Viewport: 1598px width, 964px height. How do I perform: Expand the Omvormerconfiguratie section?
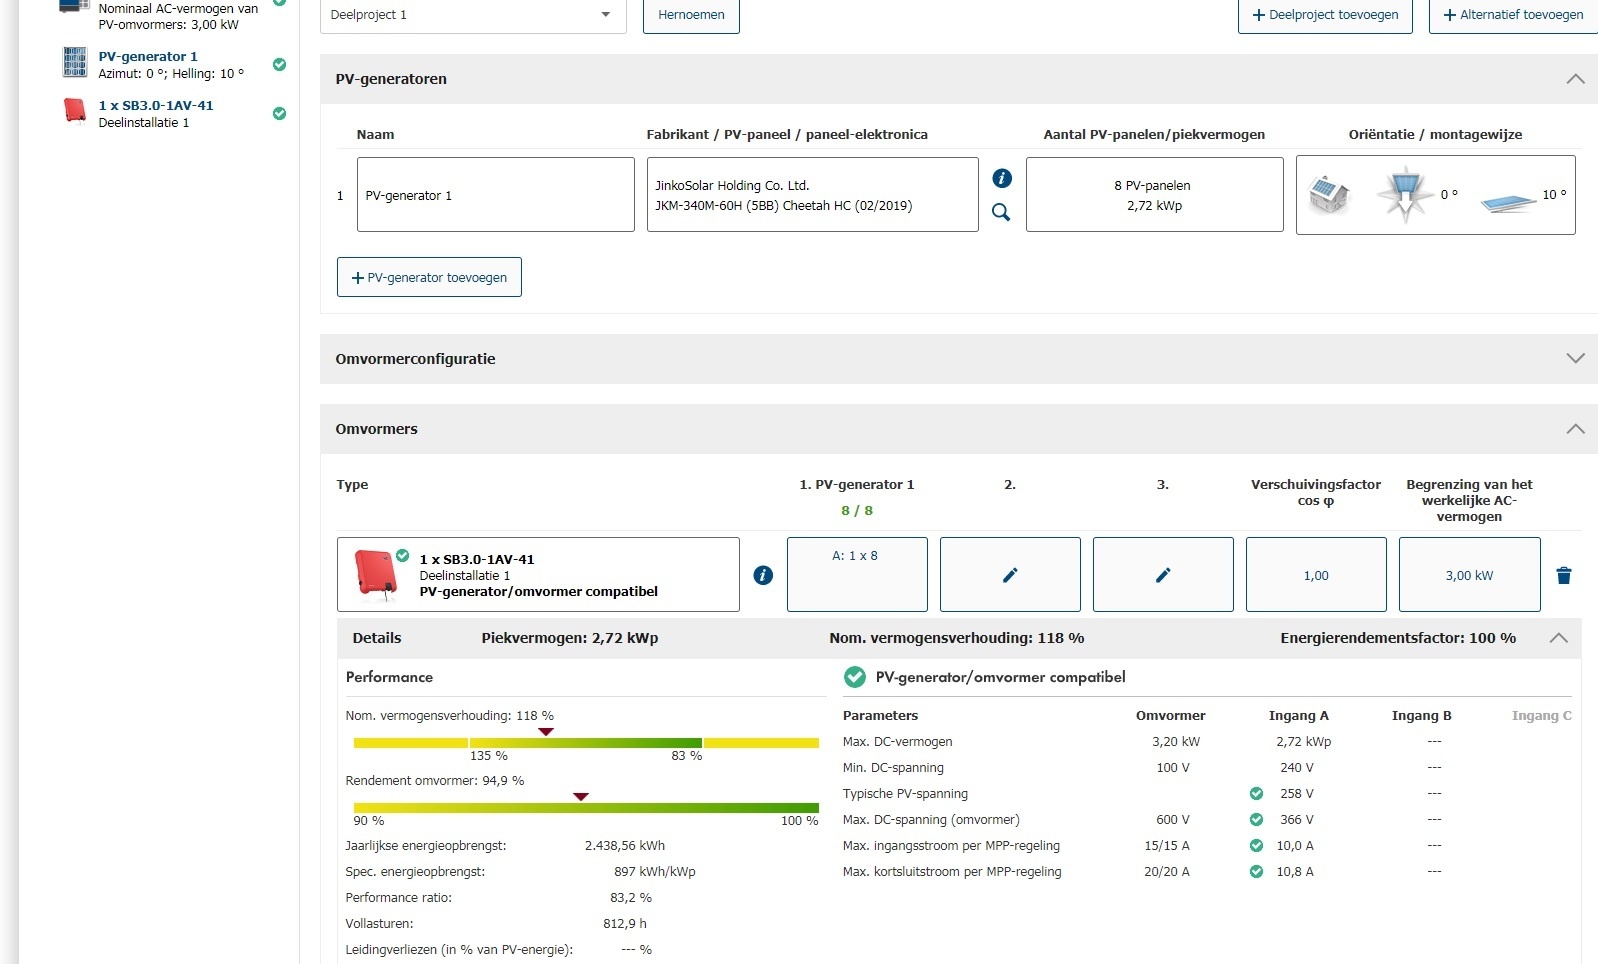coord(1575,359)
